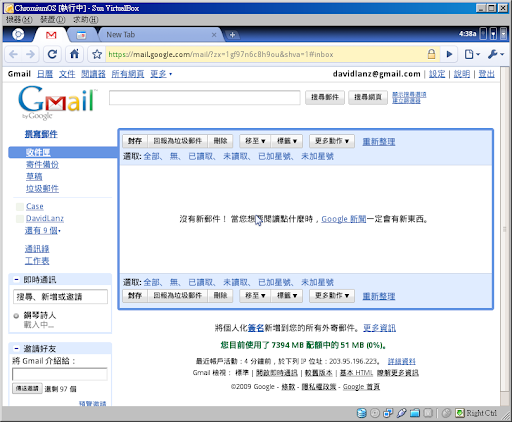Open the 所有網頁 link
This screenshot has width=512, height=422.
(x=128, y=74)
